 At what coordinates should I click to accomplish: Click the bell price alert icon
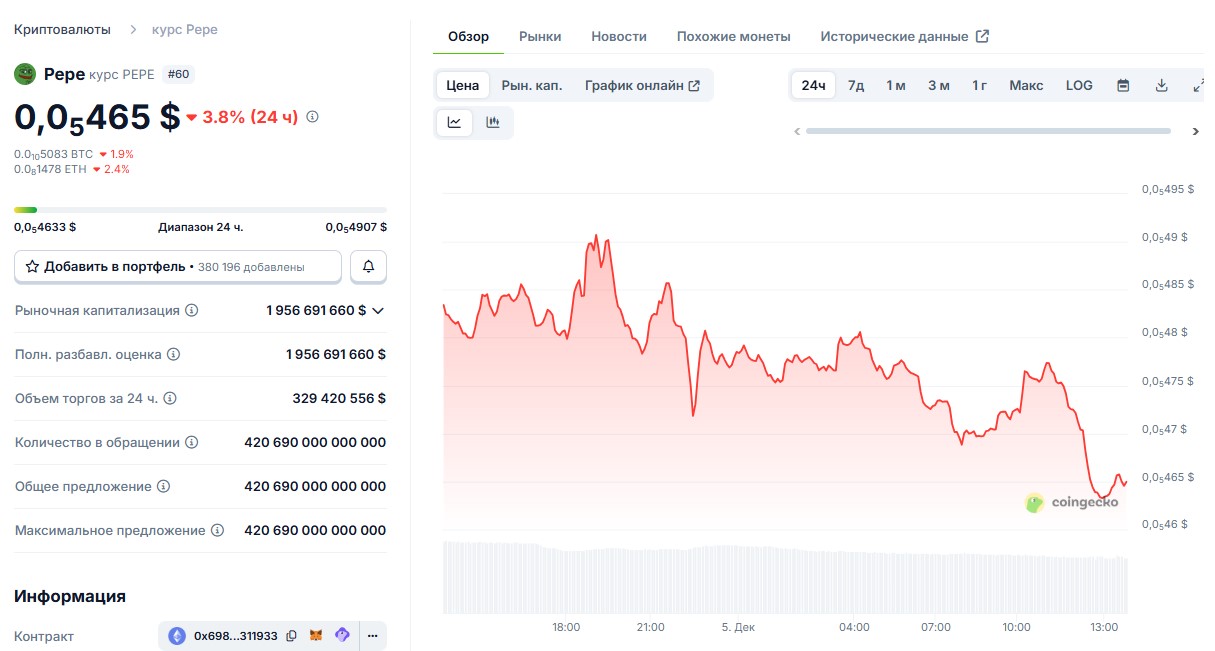coord(368,267)
